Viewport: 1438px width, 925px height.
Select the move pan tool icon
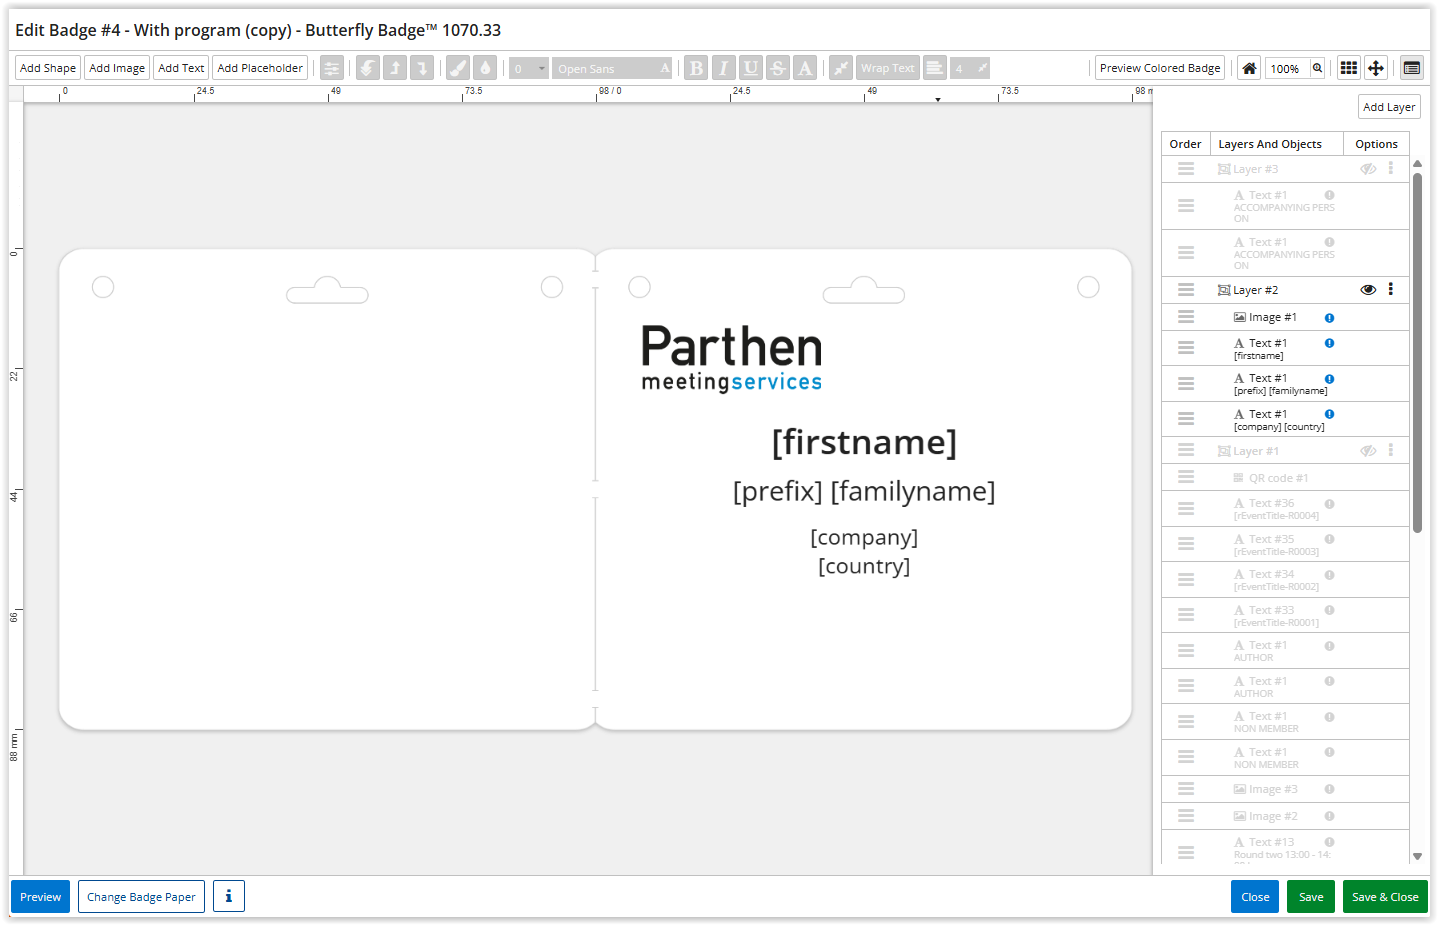click(1376, 68)
